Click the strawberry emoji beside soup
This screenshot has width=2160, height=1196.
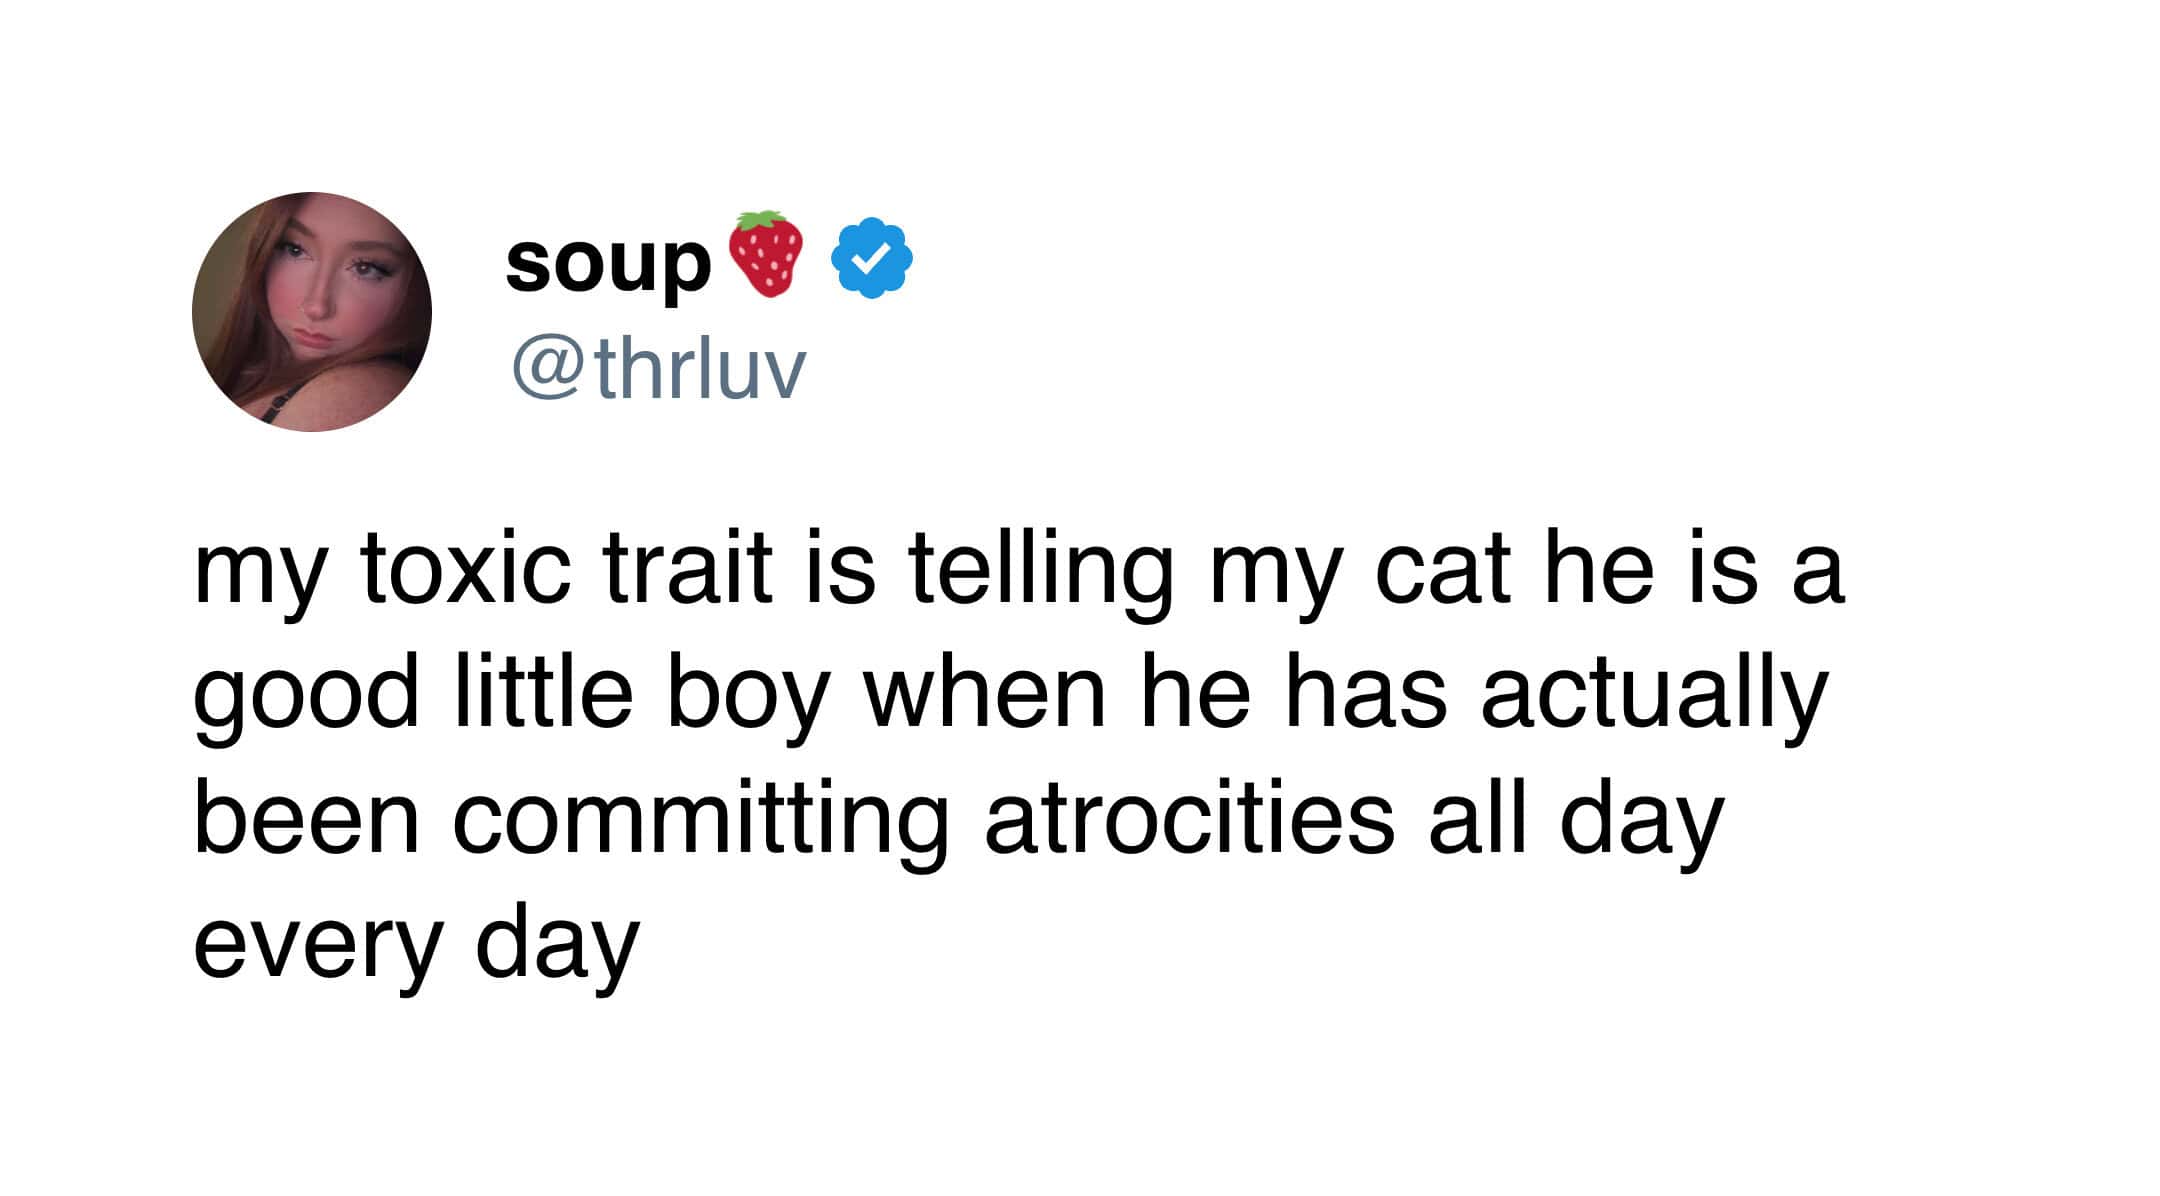click(766, 254)
